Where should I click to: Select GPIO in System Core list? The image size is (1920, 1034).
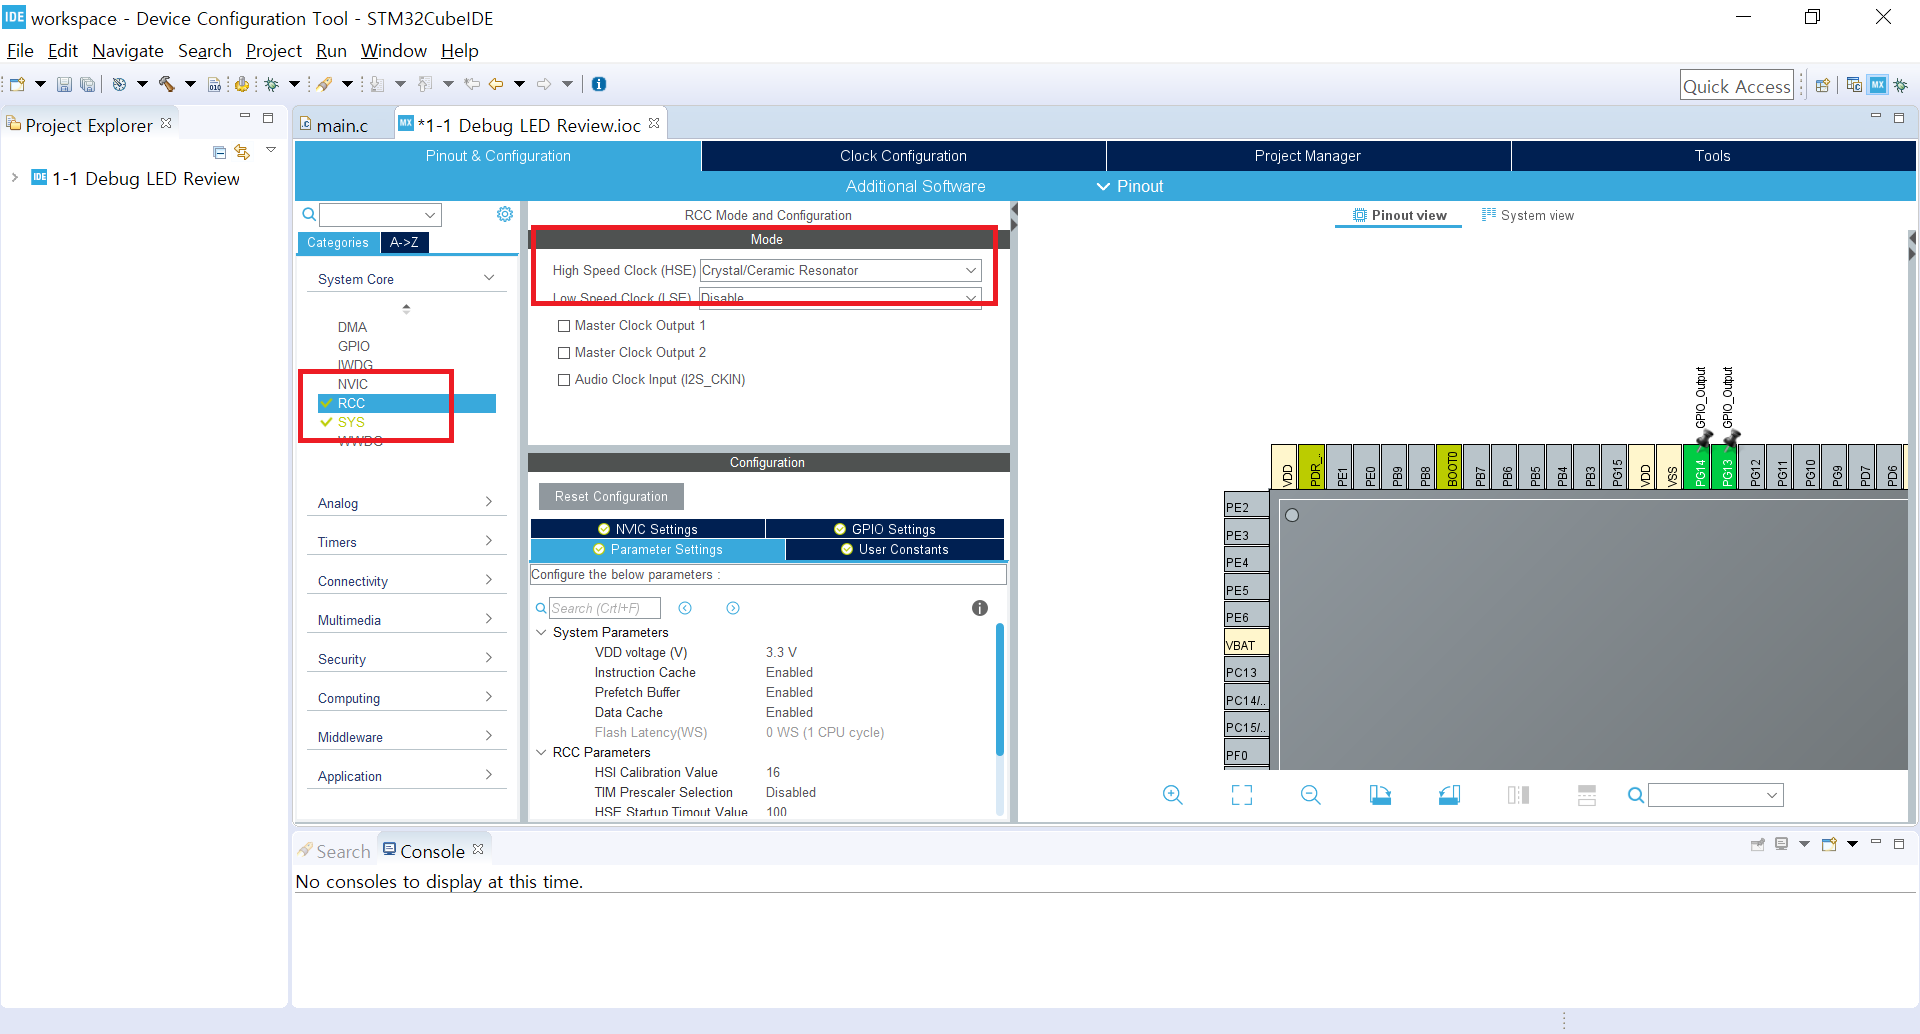[x=354, y=346]
